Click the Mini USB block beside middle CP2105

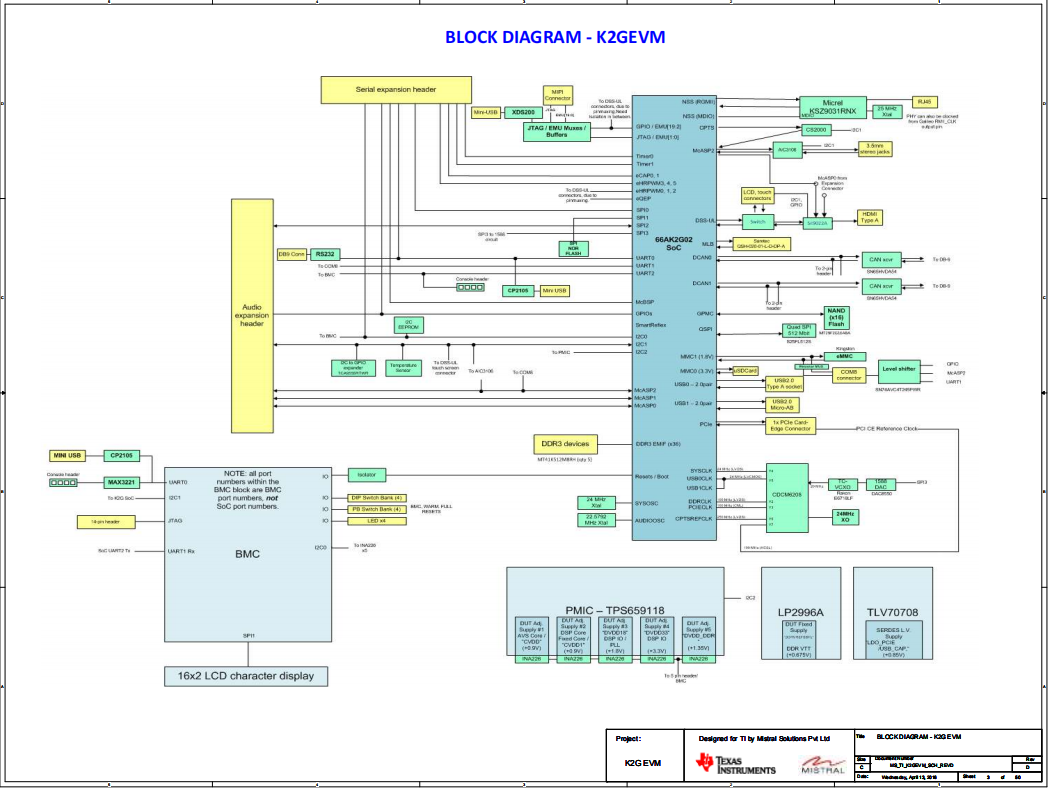click(x=554, y=291)
